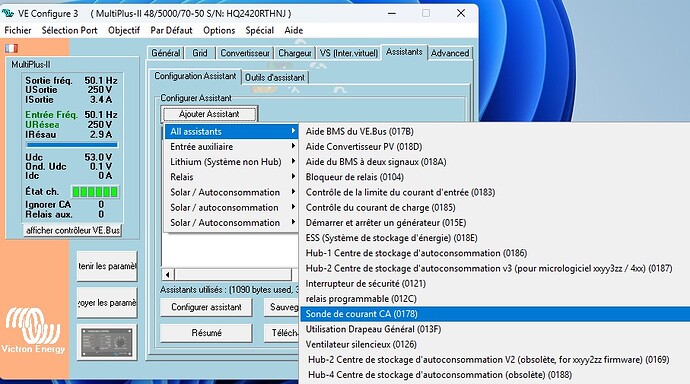Switch to the Advanced tab
Screen dimensions: 690x384
(450, 53)
